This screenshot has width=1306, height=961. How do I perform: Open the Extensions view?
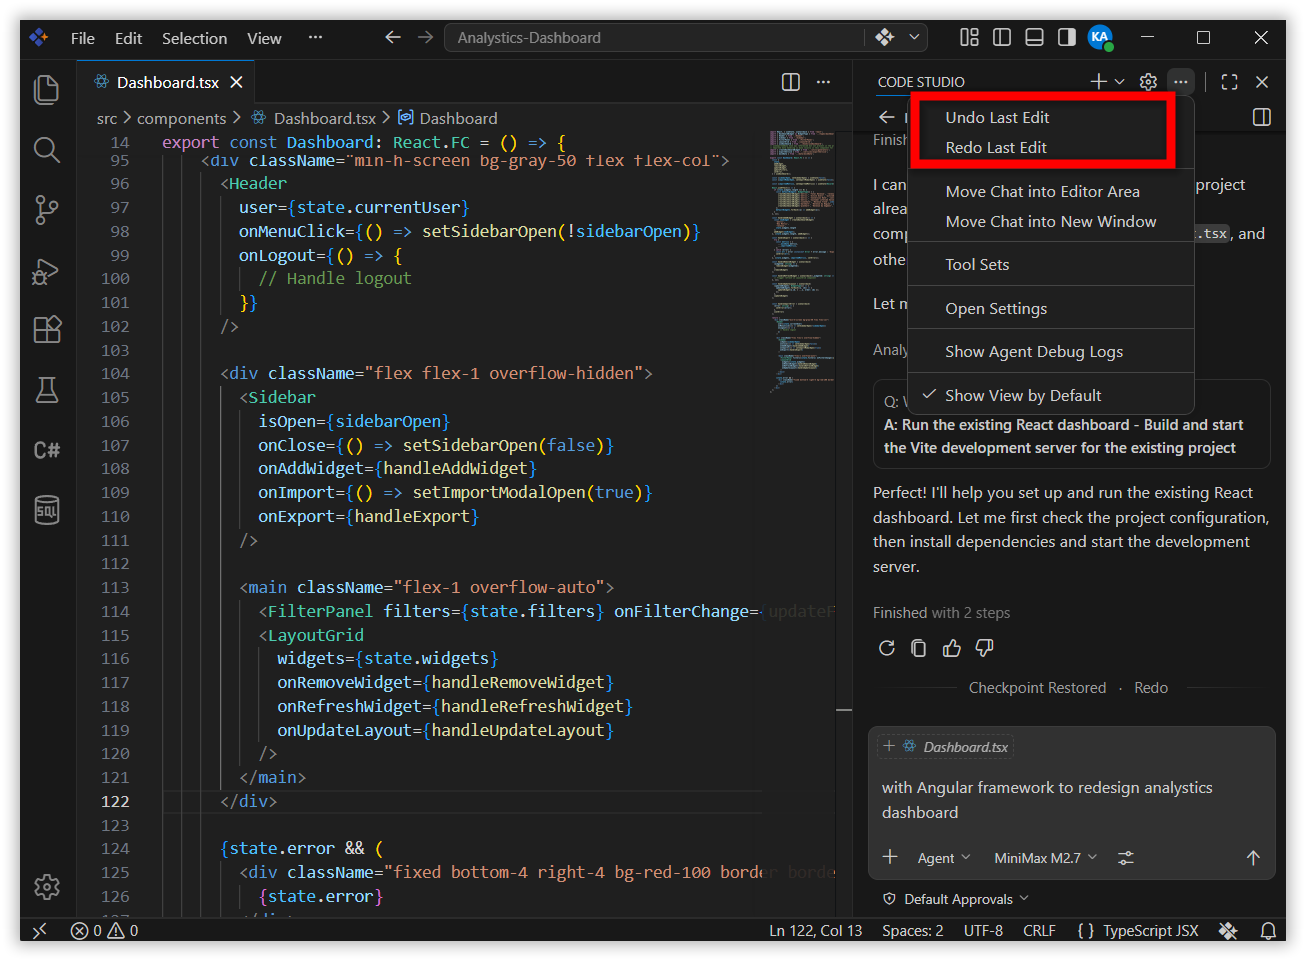pos(47,329)
